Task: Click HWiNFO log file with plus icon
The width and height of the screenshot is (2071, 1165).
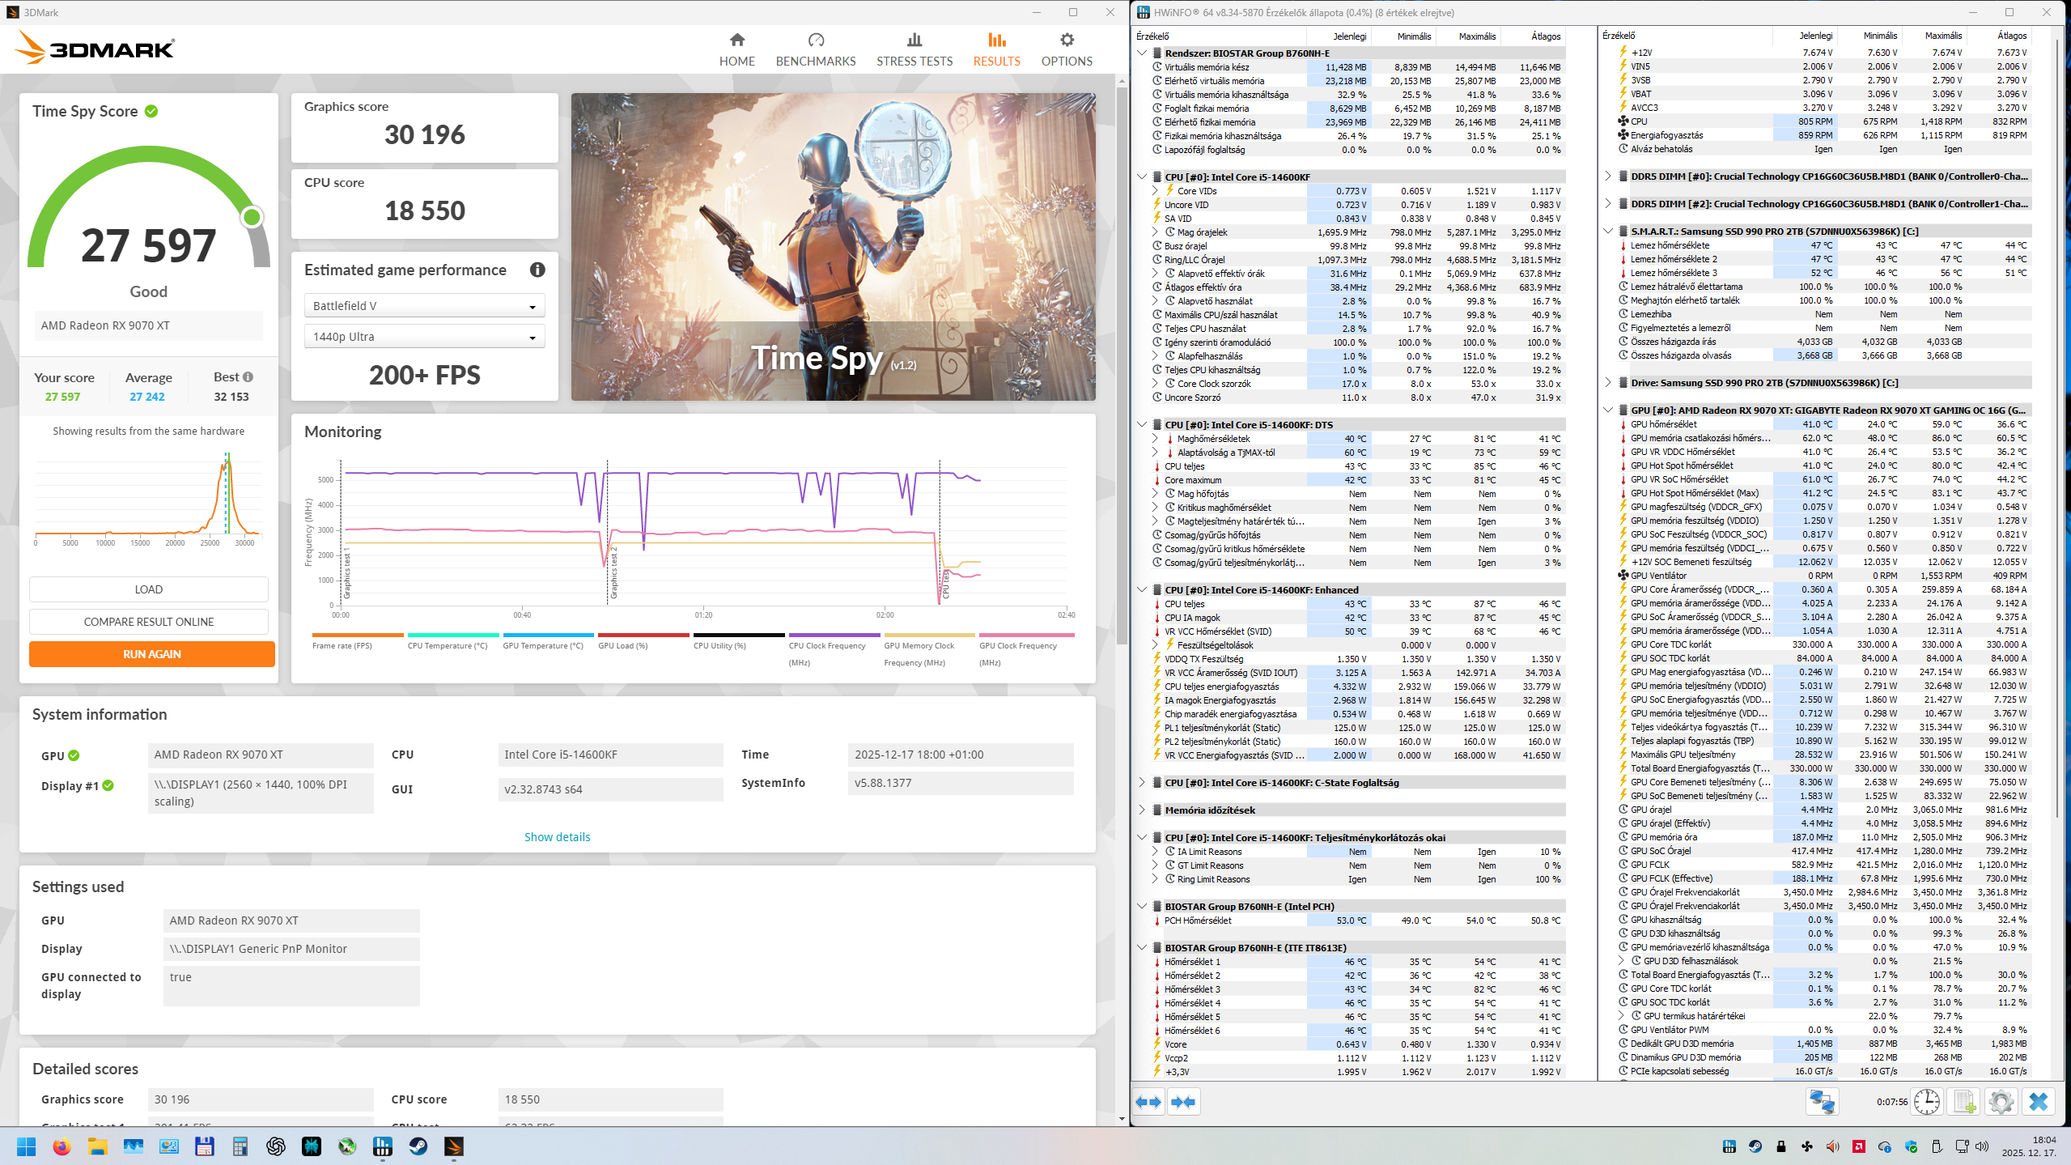Action: (x=1964, y=1102)
